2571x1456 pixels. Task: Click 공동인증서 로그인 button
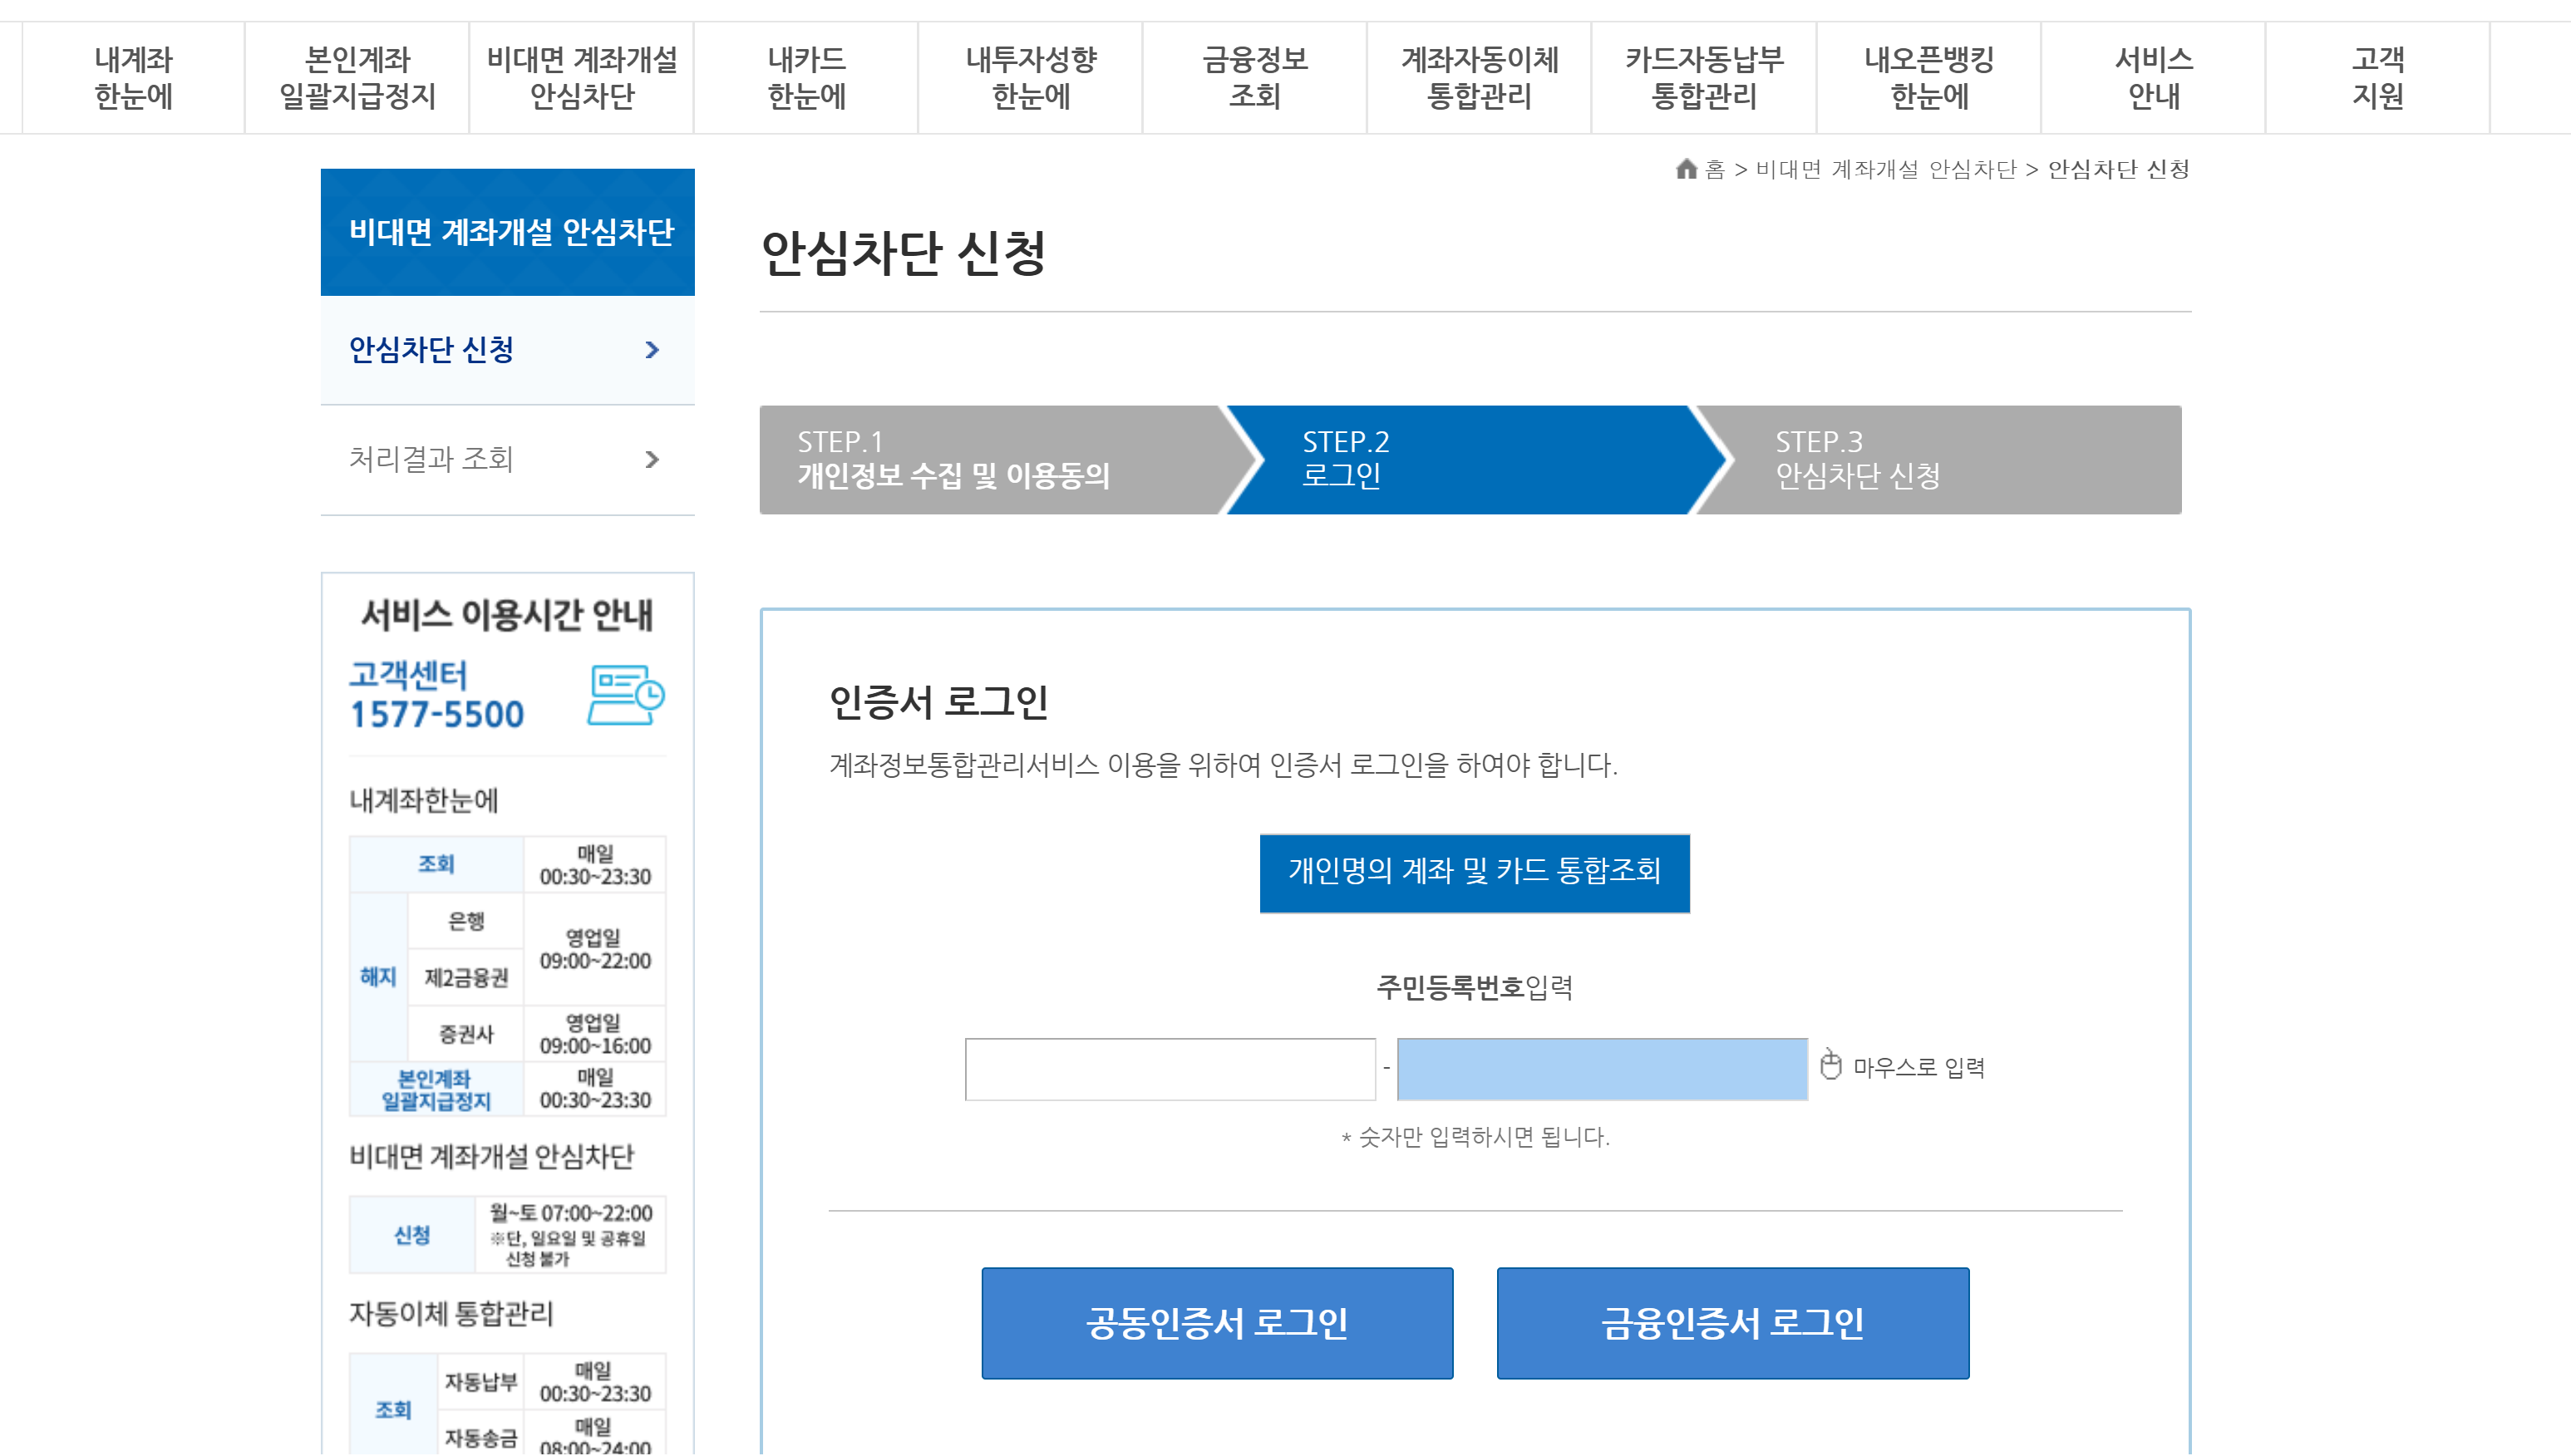[x=1216, y=1323]
